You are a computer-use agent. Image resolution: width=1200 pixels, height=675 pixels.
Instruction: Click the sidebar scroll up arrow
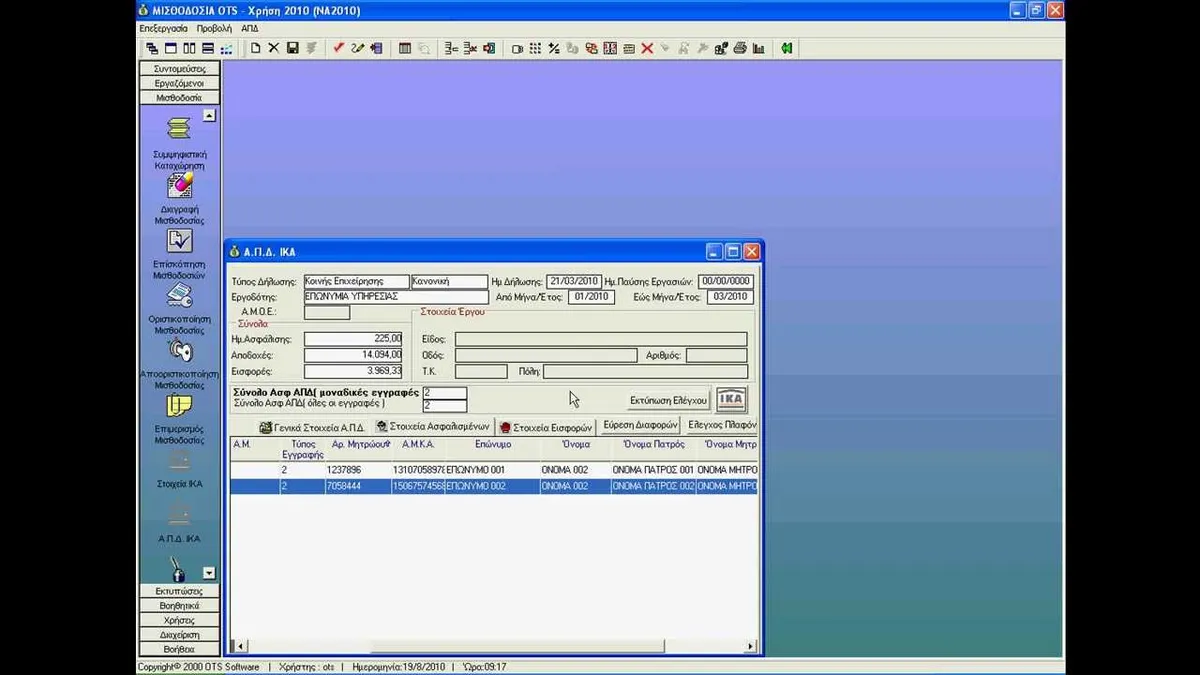pos(209,115)
